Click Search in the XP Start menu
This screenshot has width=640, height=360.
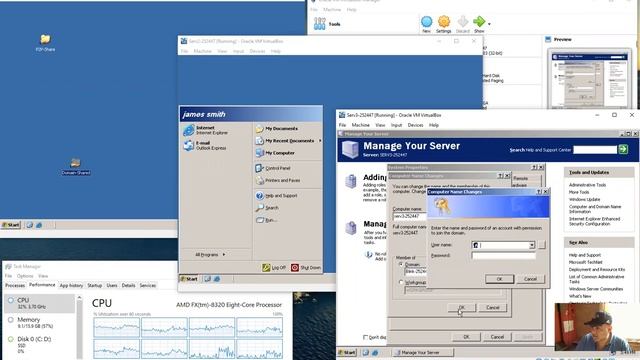(x=267, y=208)
